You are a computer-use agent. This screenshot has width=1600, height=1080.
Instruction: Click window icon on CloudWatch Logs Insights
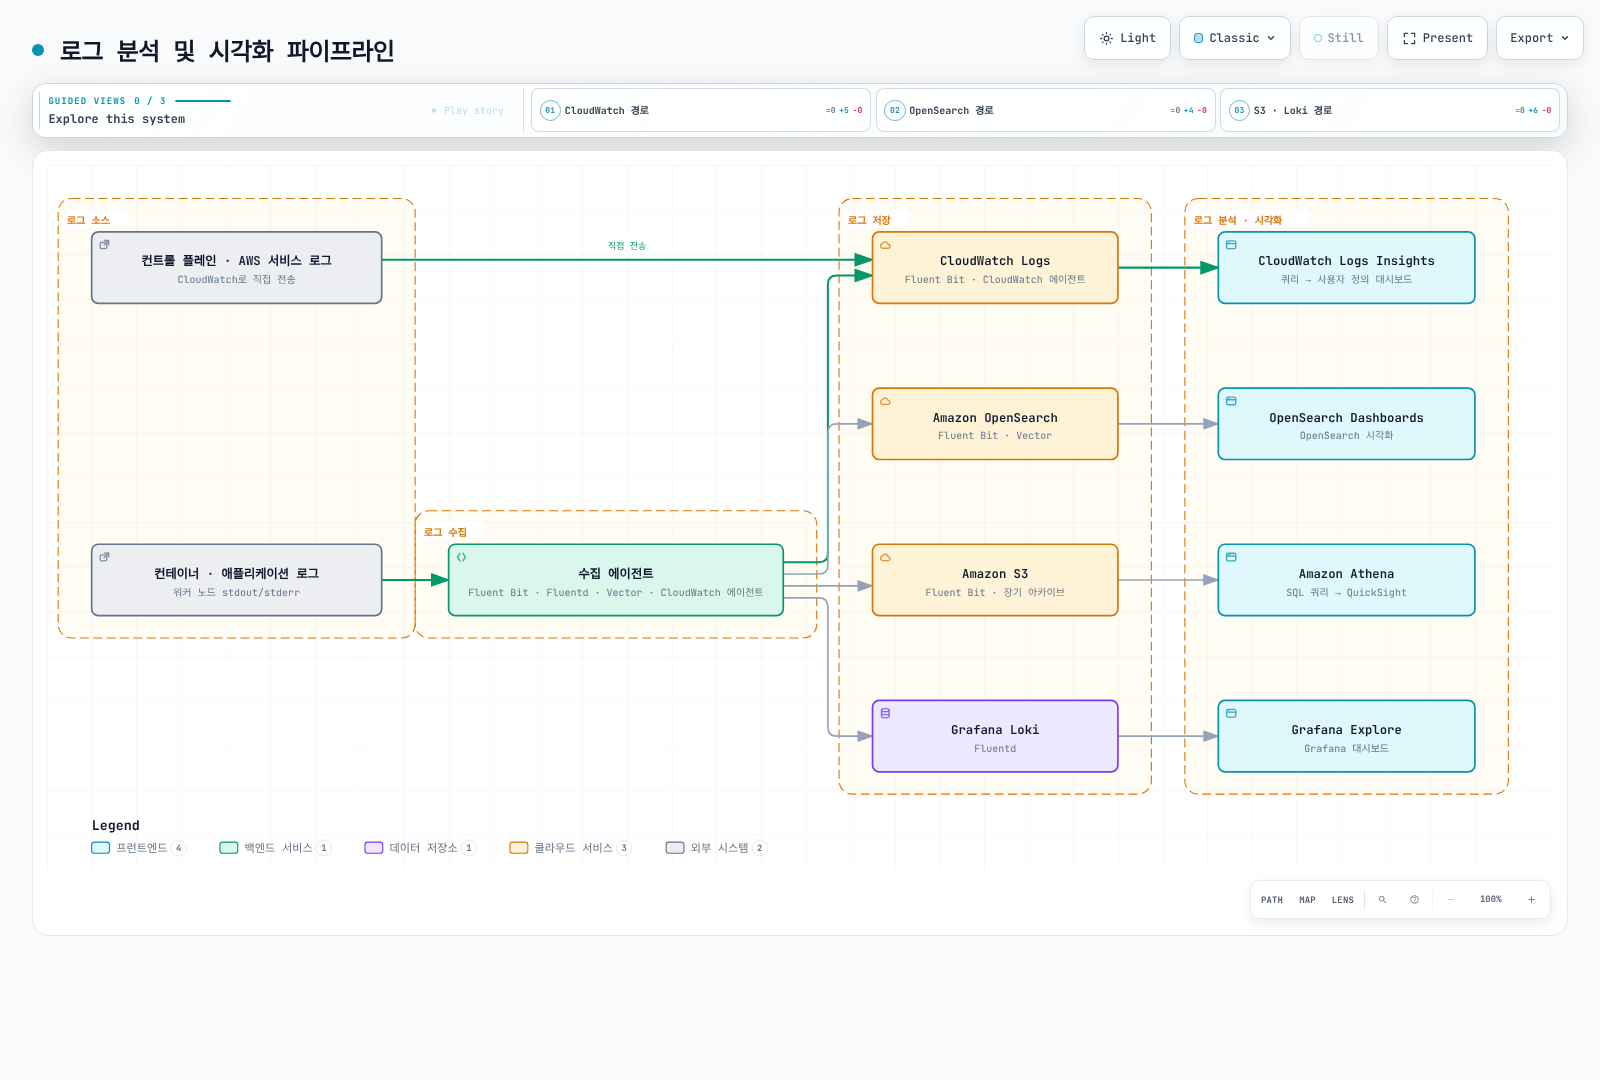[x=1231, y=245]
